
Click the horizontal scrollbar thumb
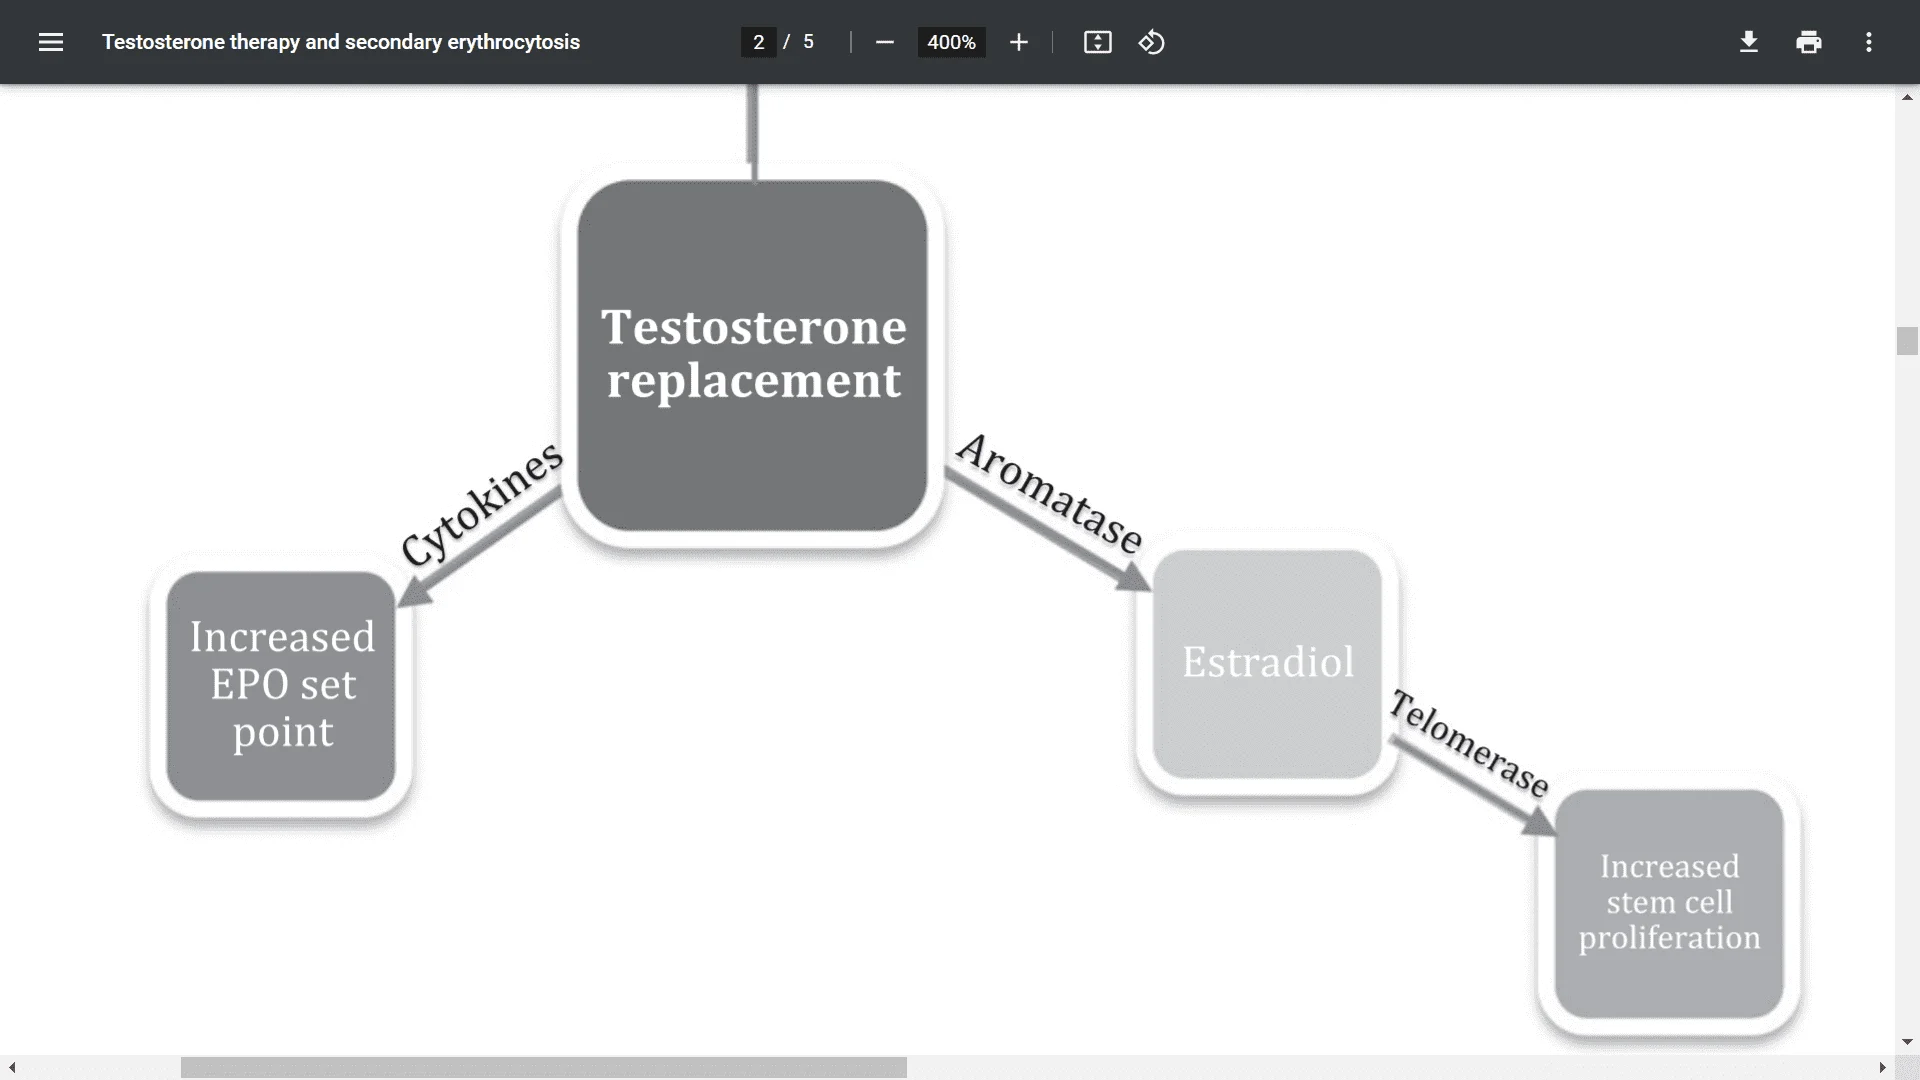544,1067
